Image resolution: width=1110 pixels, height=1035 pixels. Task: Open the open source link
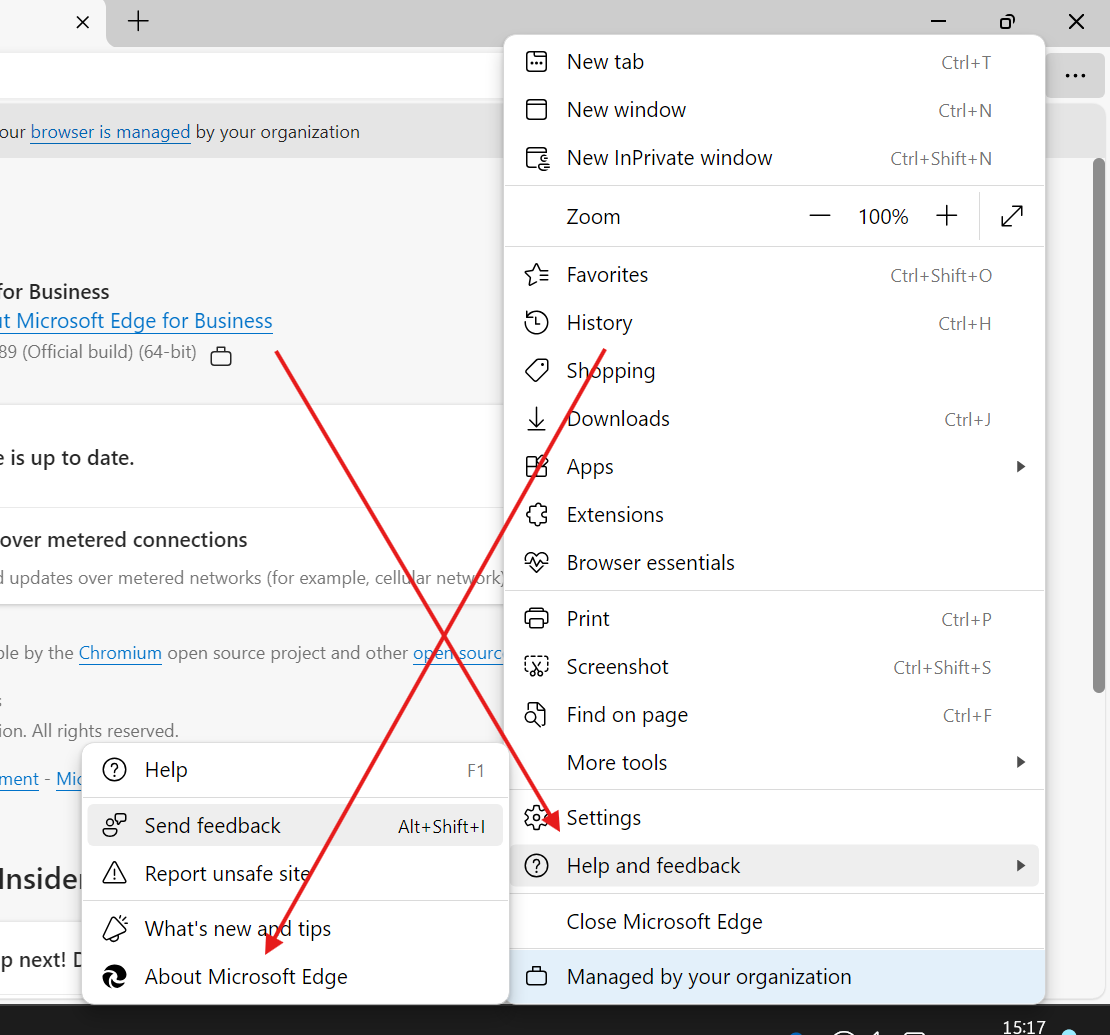pyautogui.click(x=458, y=653)
